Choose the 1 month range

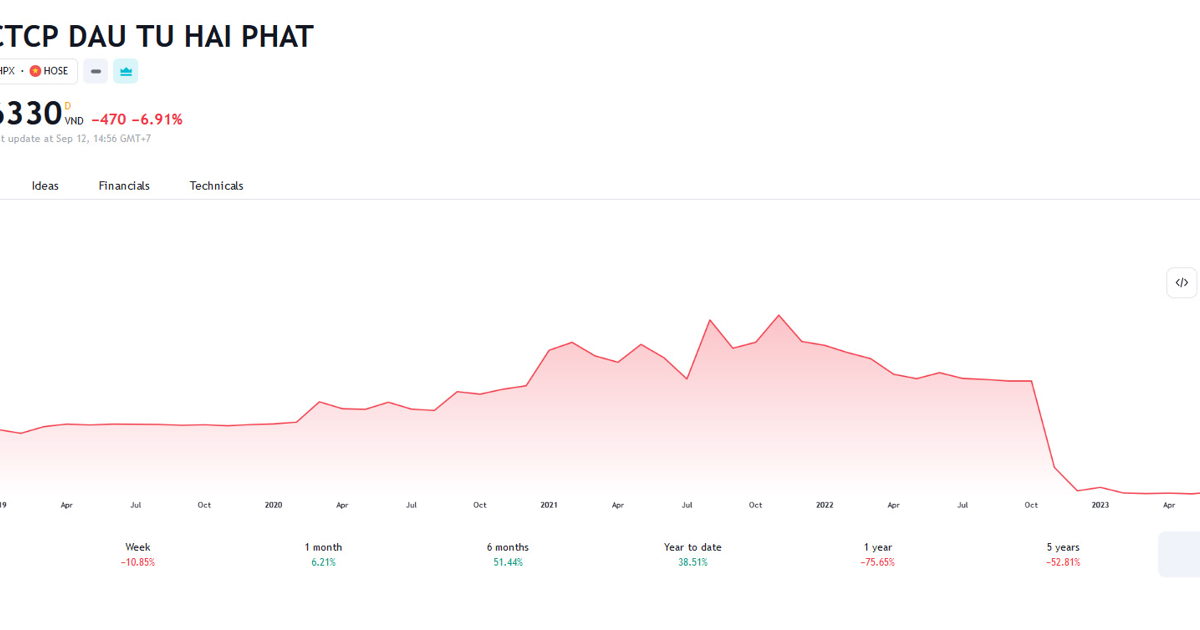click(x=323, y=554)
